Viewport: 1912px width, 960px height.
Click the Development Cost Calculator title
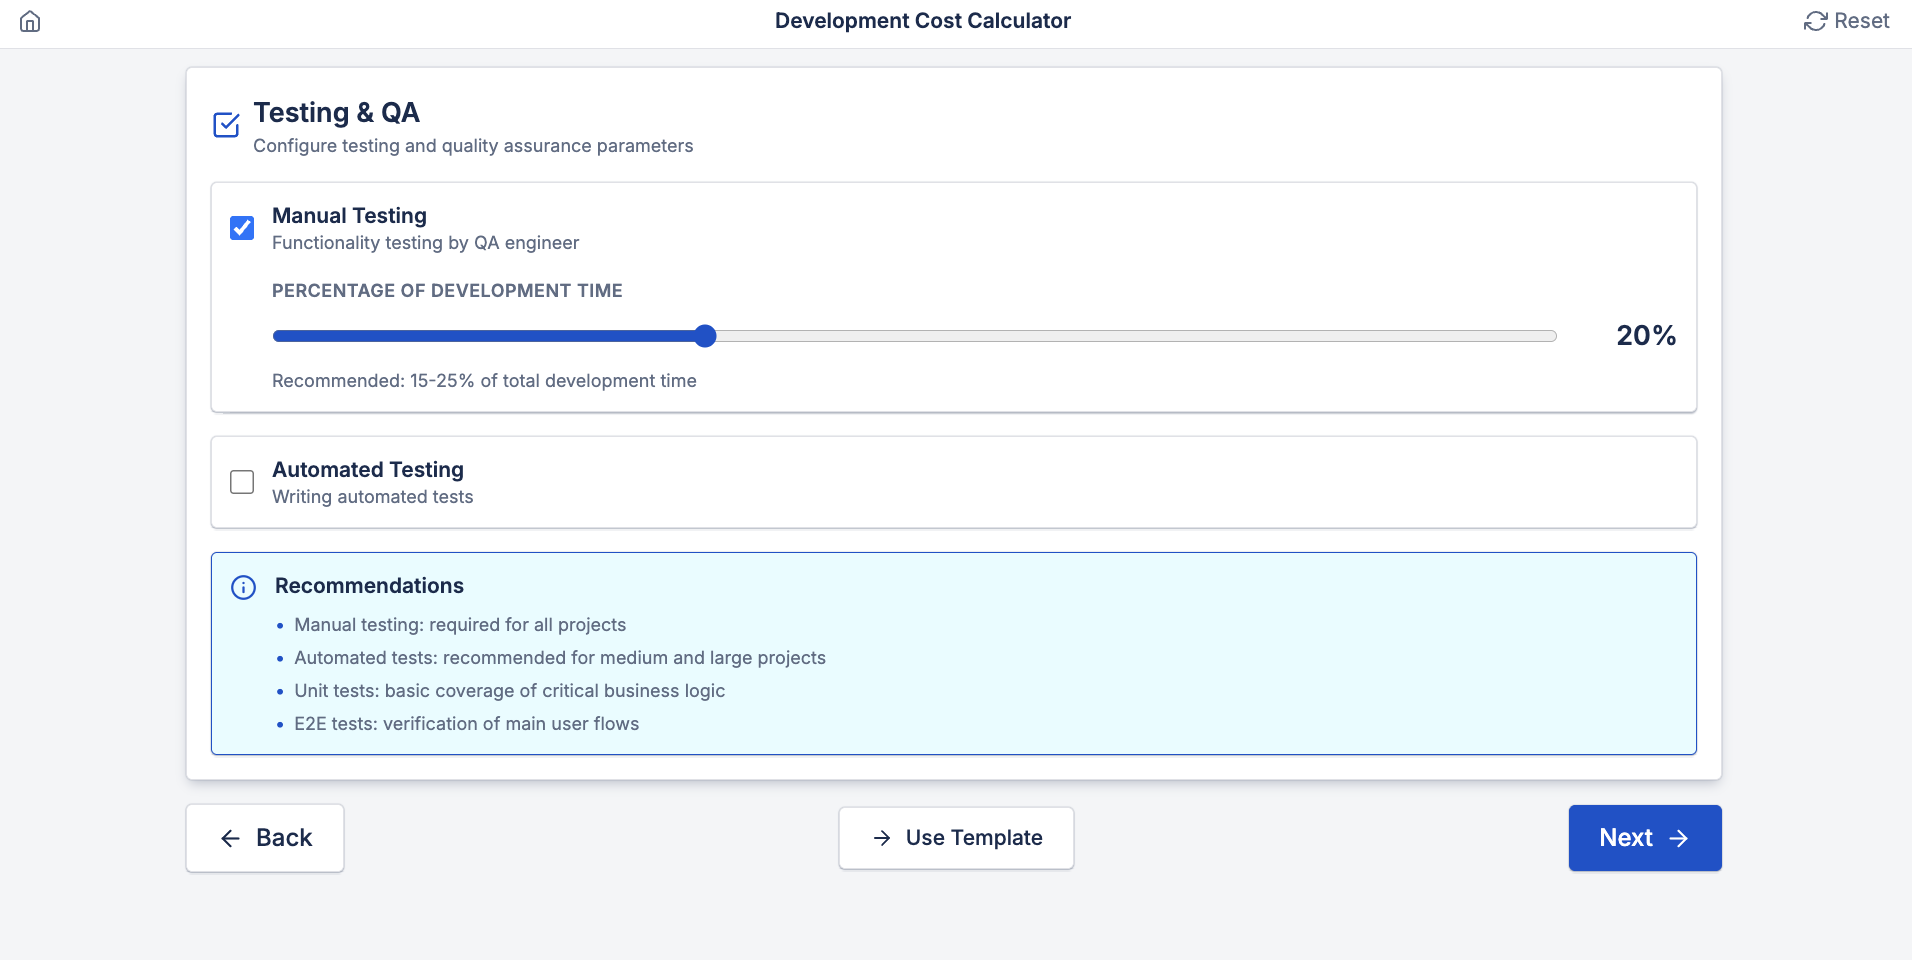[922, 20]
